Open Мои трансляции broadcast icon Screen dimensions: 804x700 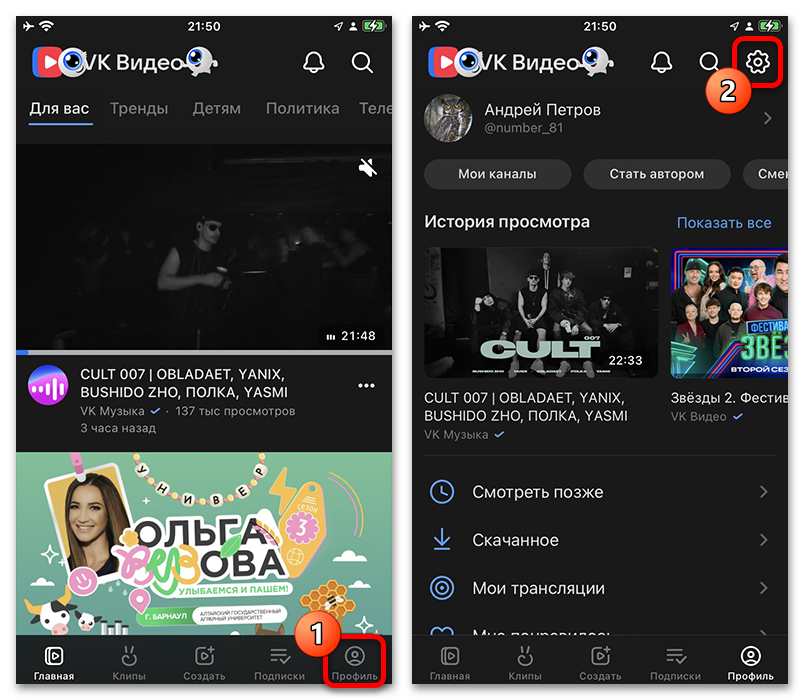coord(441,588)
